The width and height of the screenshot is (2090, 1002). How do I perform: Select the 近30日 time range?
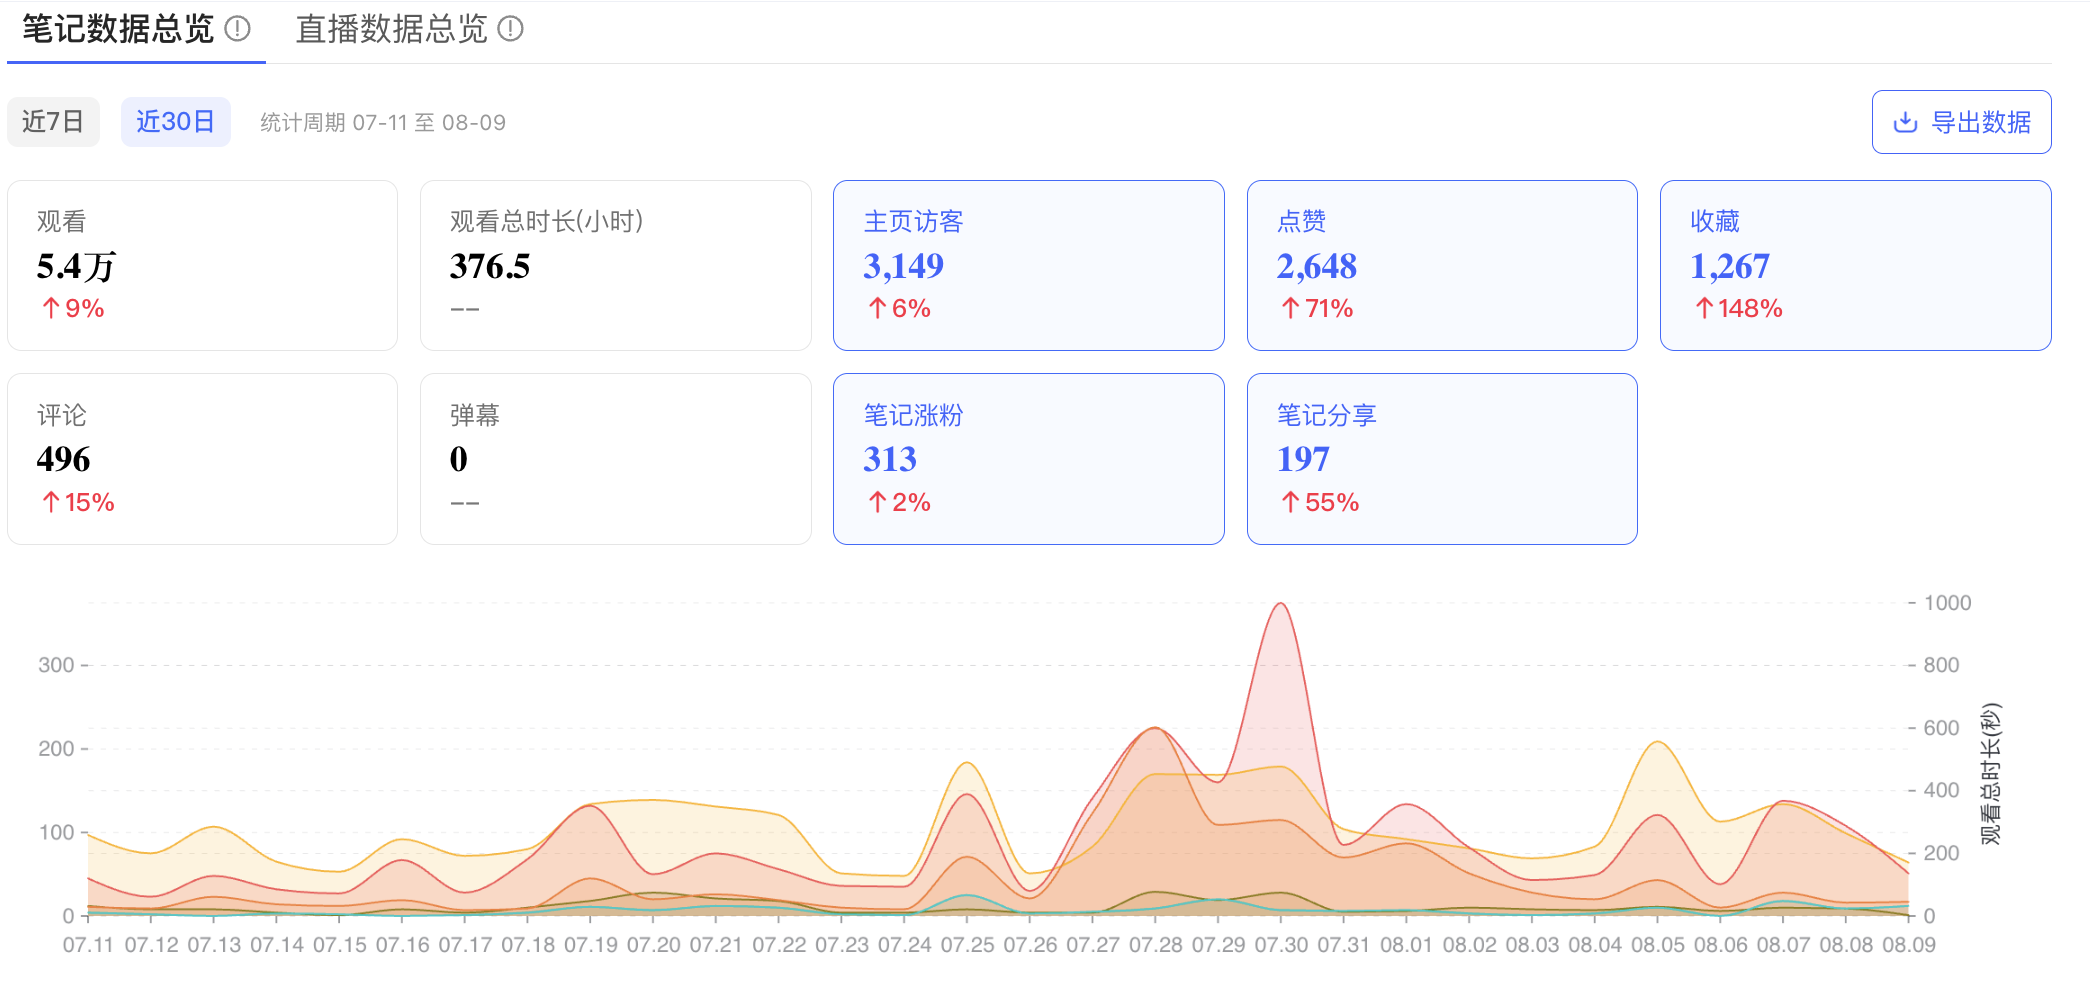pyautogui.click(x=176, y=122)
